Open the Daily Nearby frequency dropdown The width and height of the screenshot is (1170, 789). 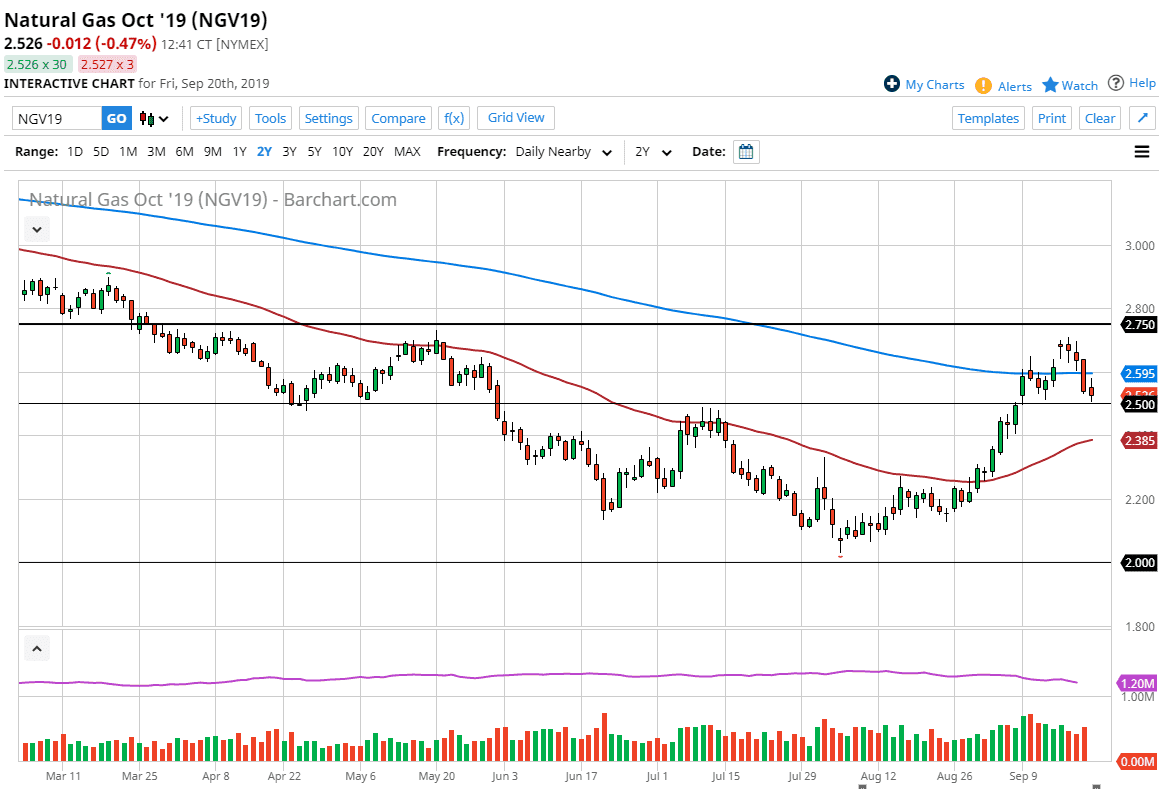tap(563, 152)
